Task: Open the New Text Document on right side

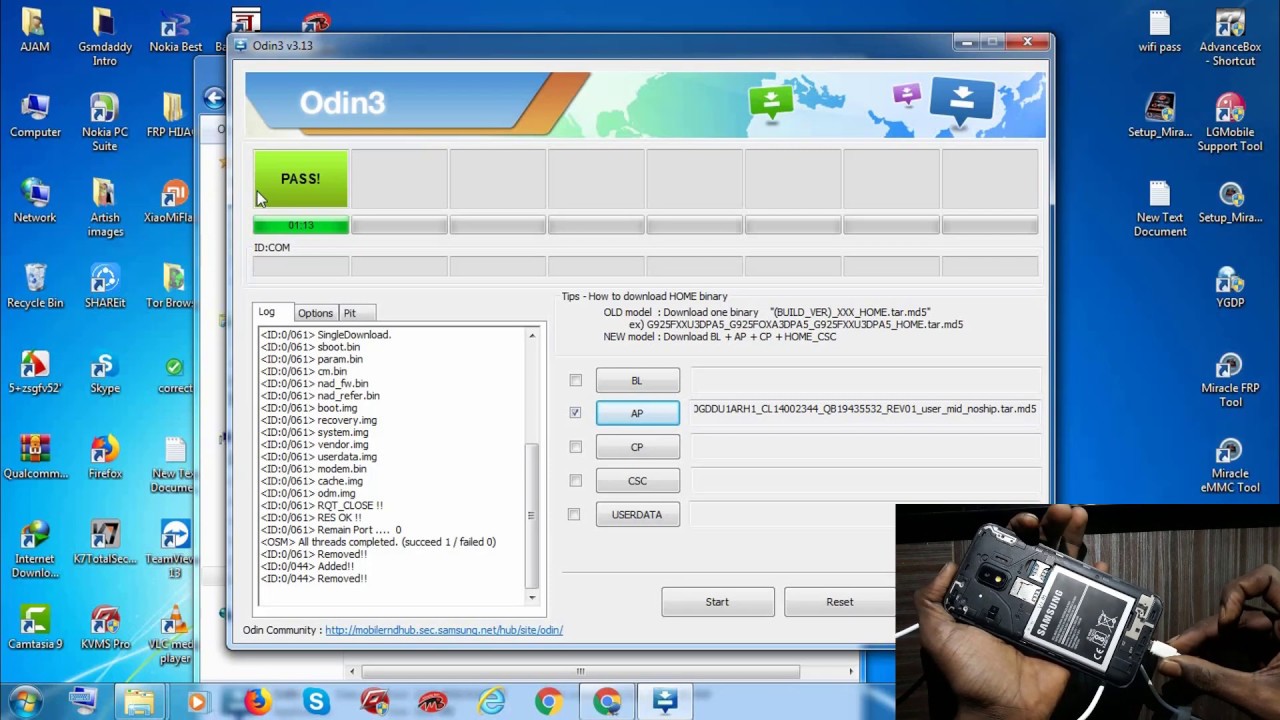Action: click(1159, 208)
